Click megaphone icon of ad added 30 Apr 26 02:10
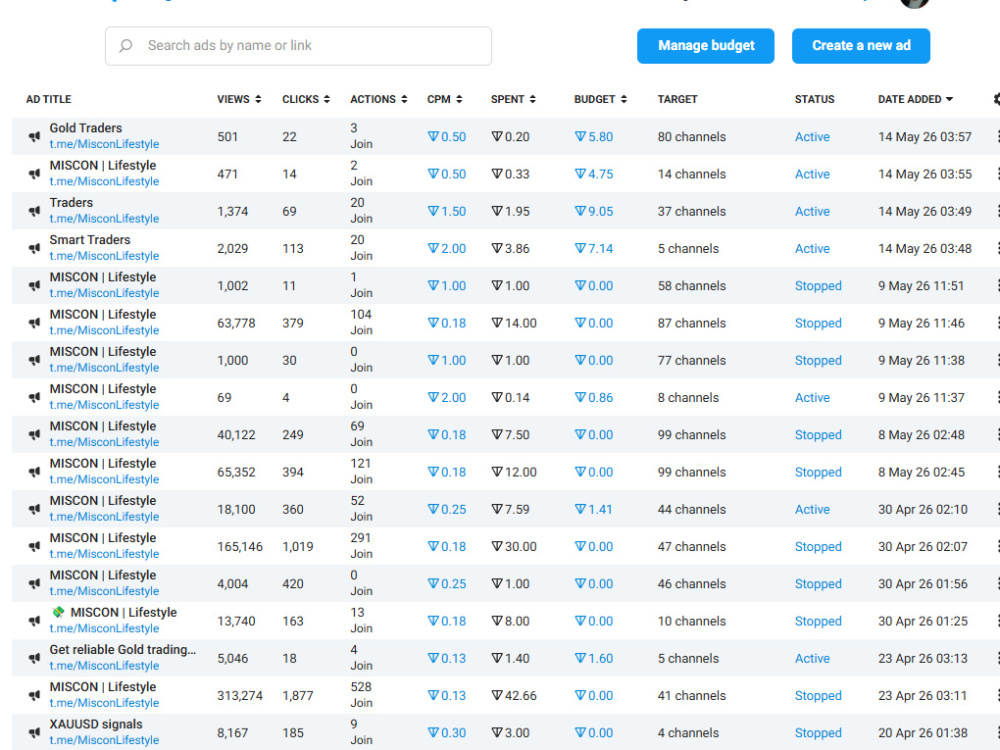1000x750 pixels. point(34,509)
